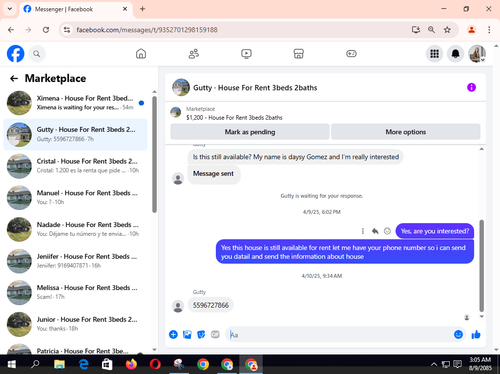The width and height of the screenshot is (500, 374).
Task: Show hidden system tray icons
Action: [434, 364]
